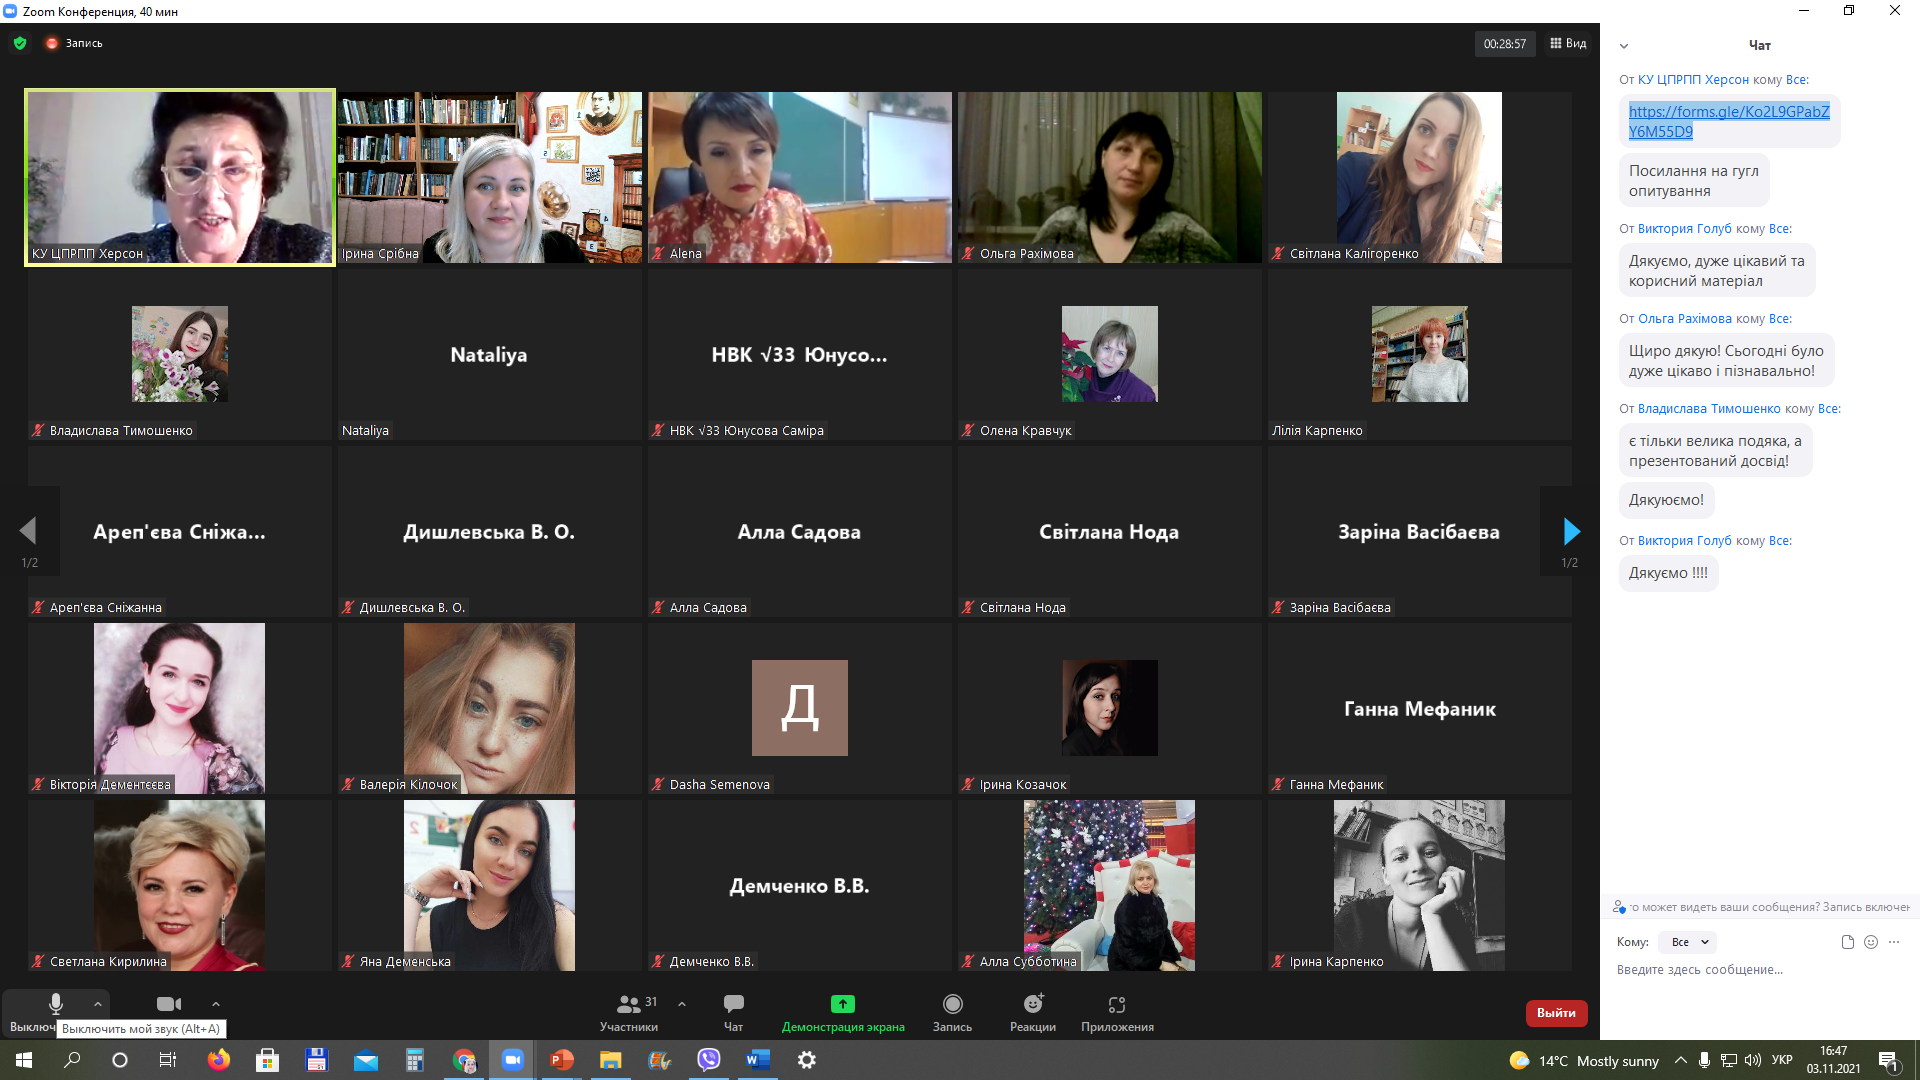
Task: Open the Реакции reactions menu
Action: point(1033,1012)
